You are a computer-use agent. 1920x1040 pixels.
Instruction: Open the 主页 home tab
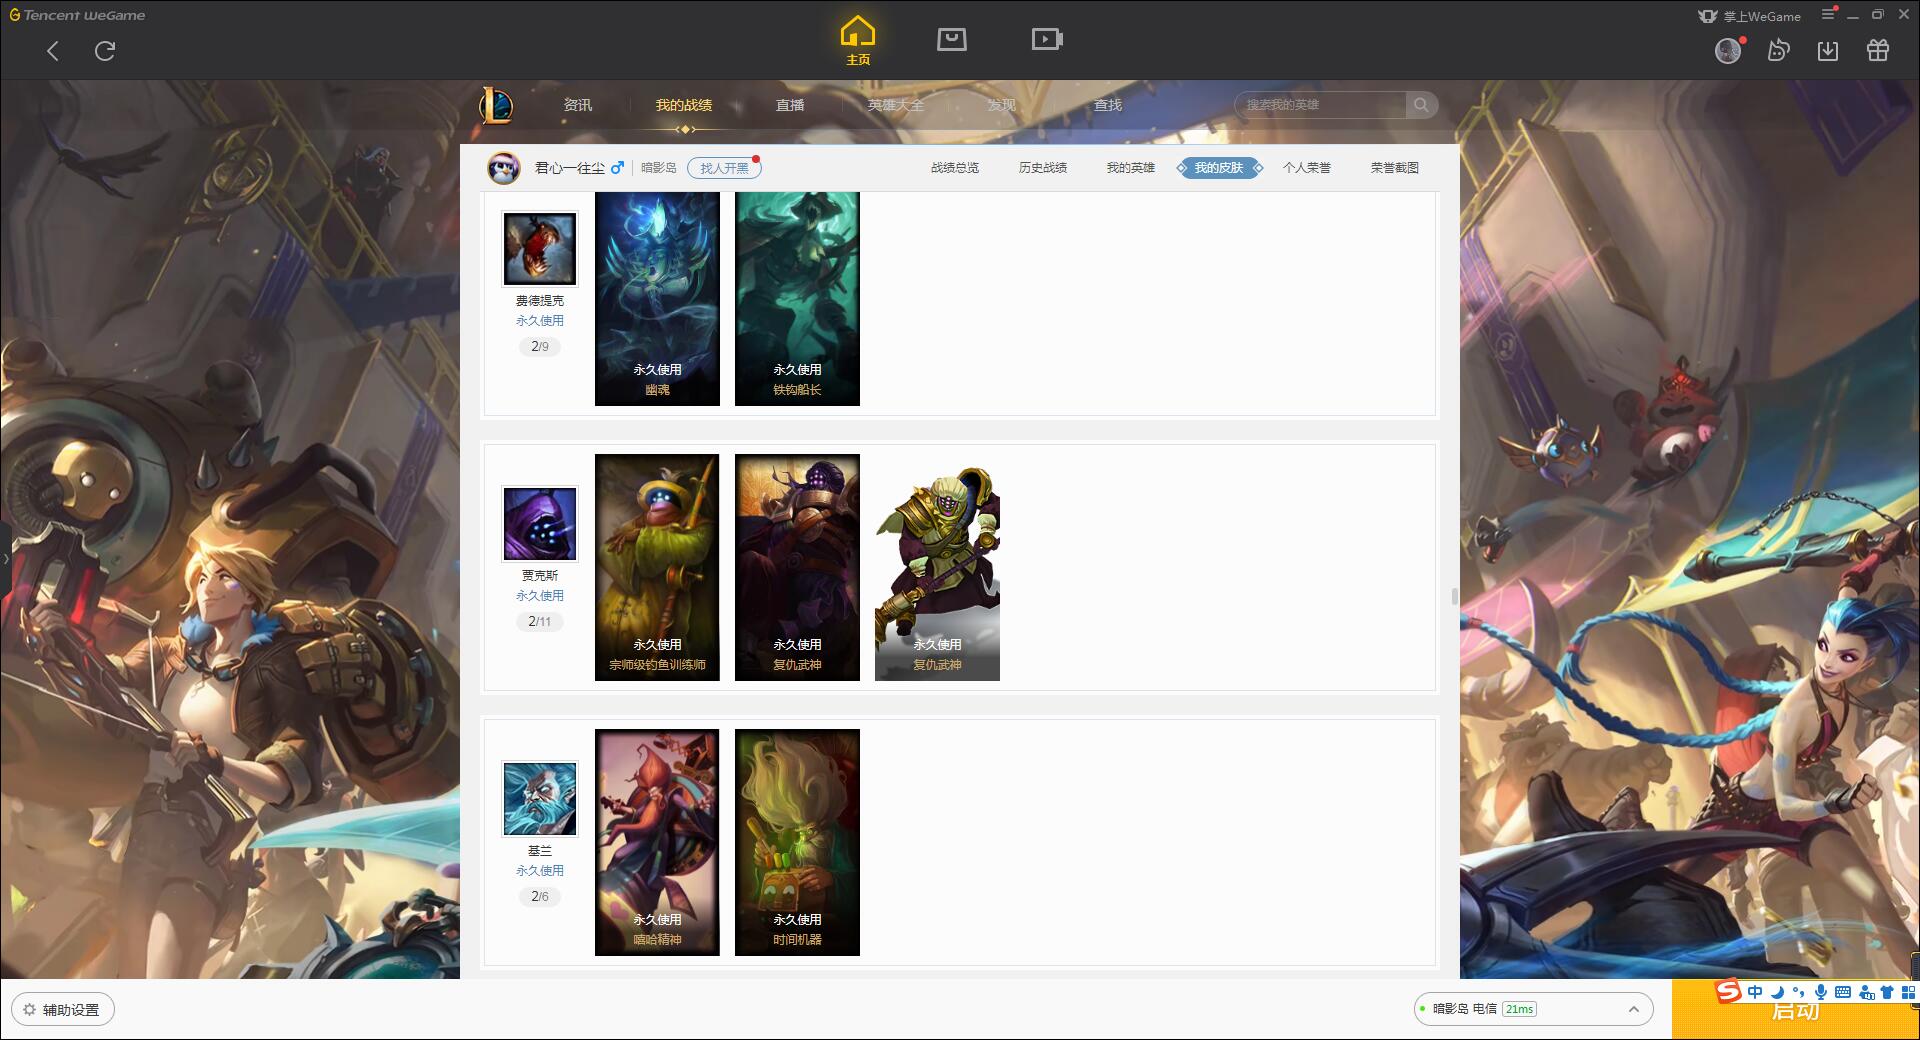pos(858,41)
